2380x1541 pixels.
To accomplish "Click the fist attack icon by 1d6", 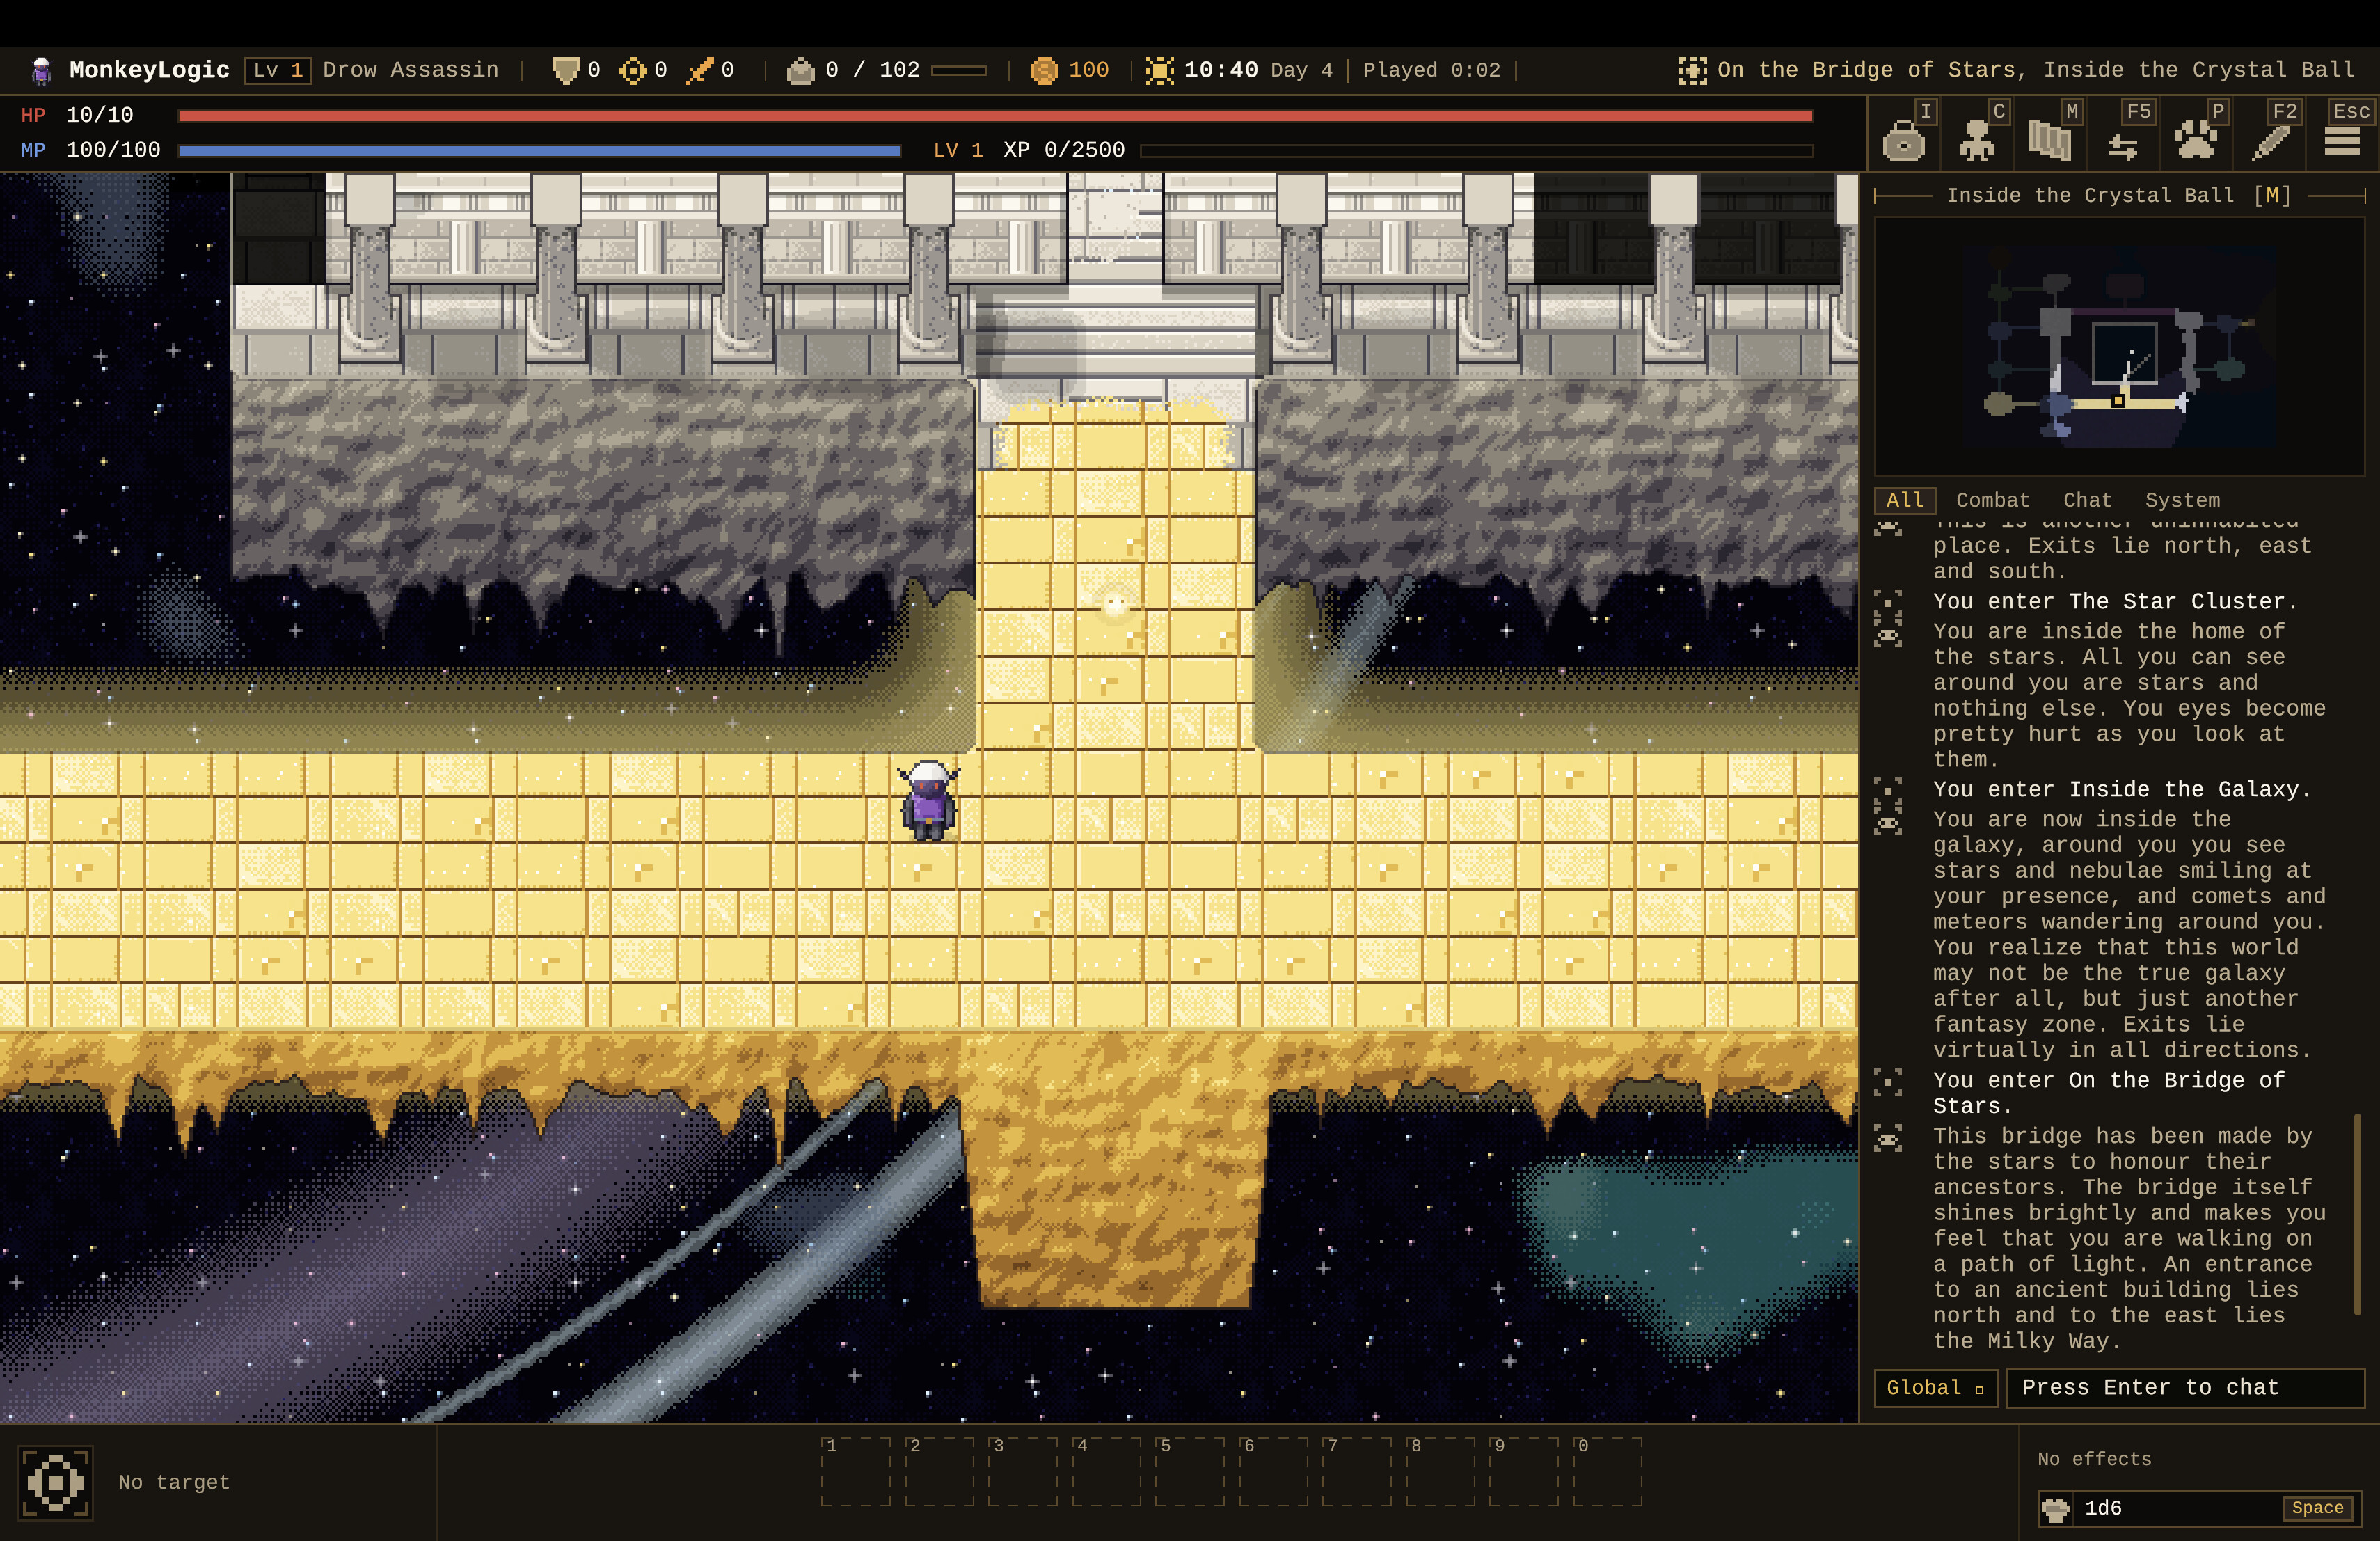I will pyautogui.click(x=2056, y=1508).
